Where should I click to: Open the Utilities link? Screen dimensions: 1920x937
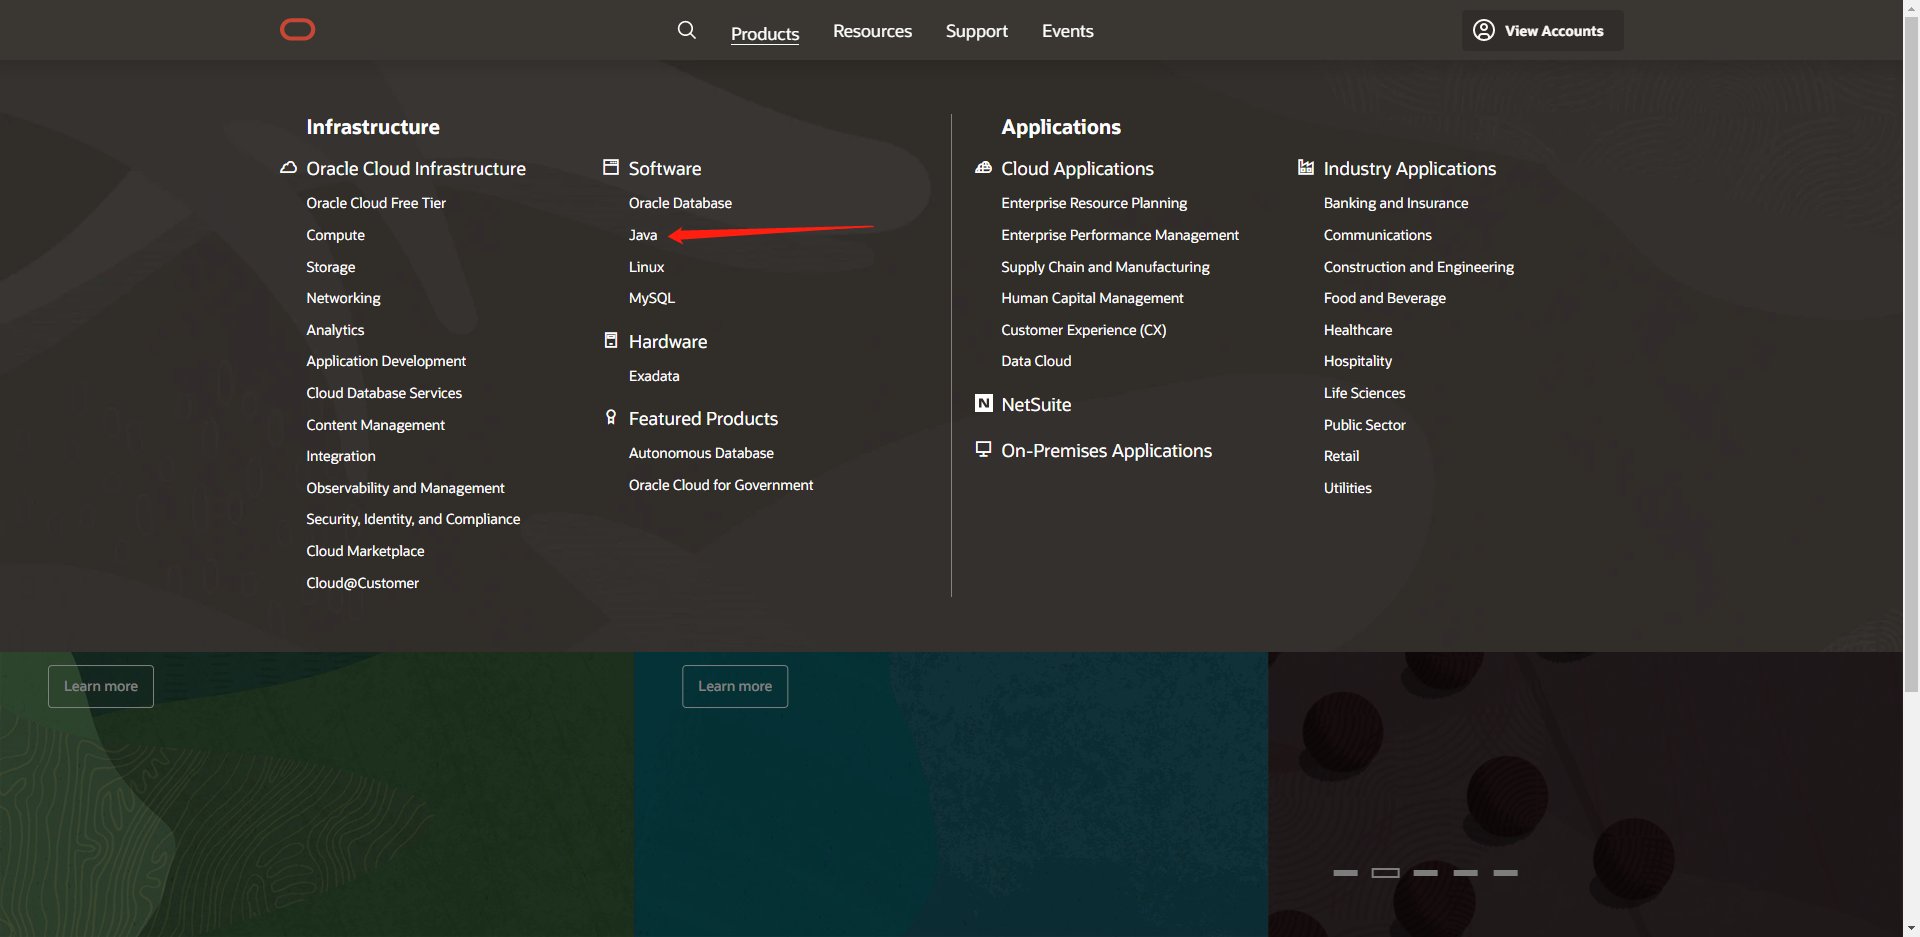coord(1348,488)
